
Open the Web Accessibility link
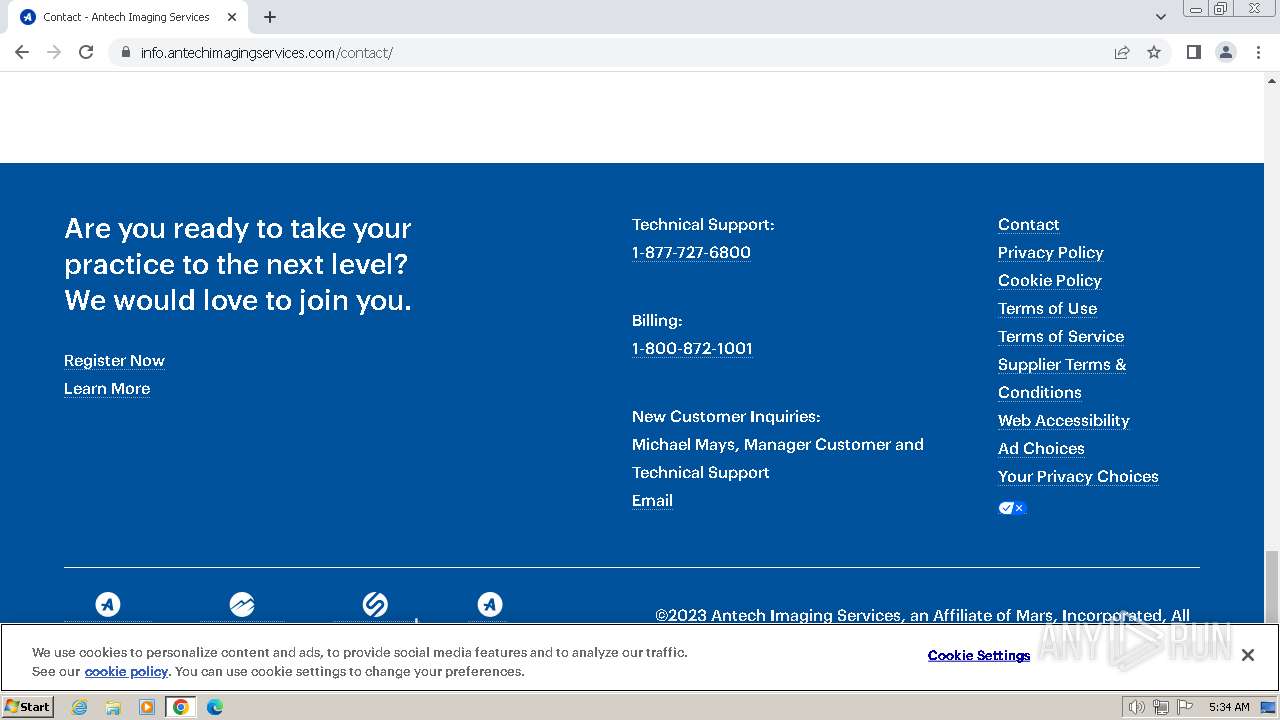tap(1064, 421)
